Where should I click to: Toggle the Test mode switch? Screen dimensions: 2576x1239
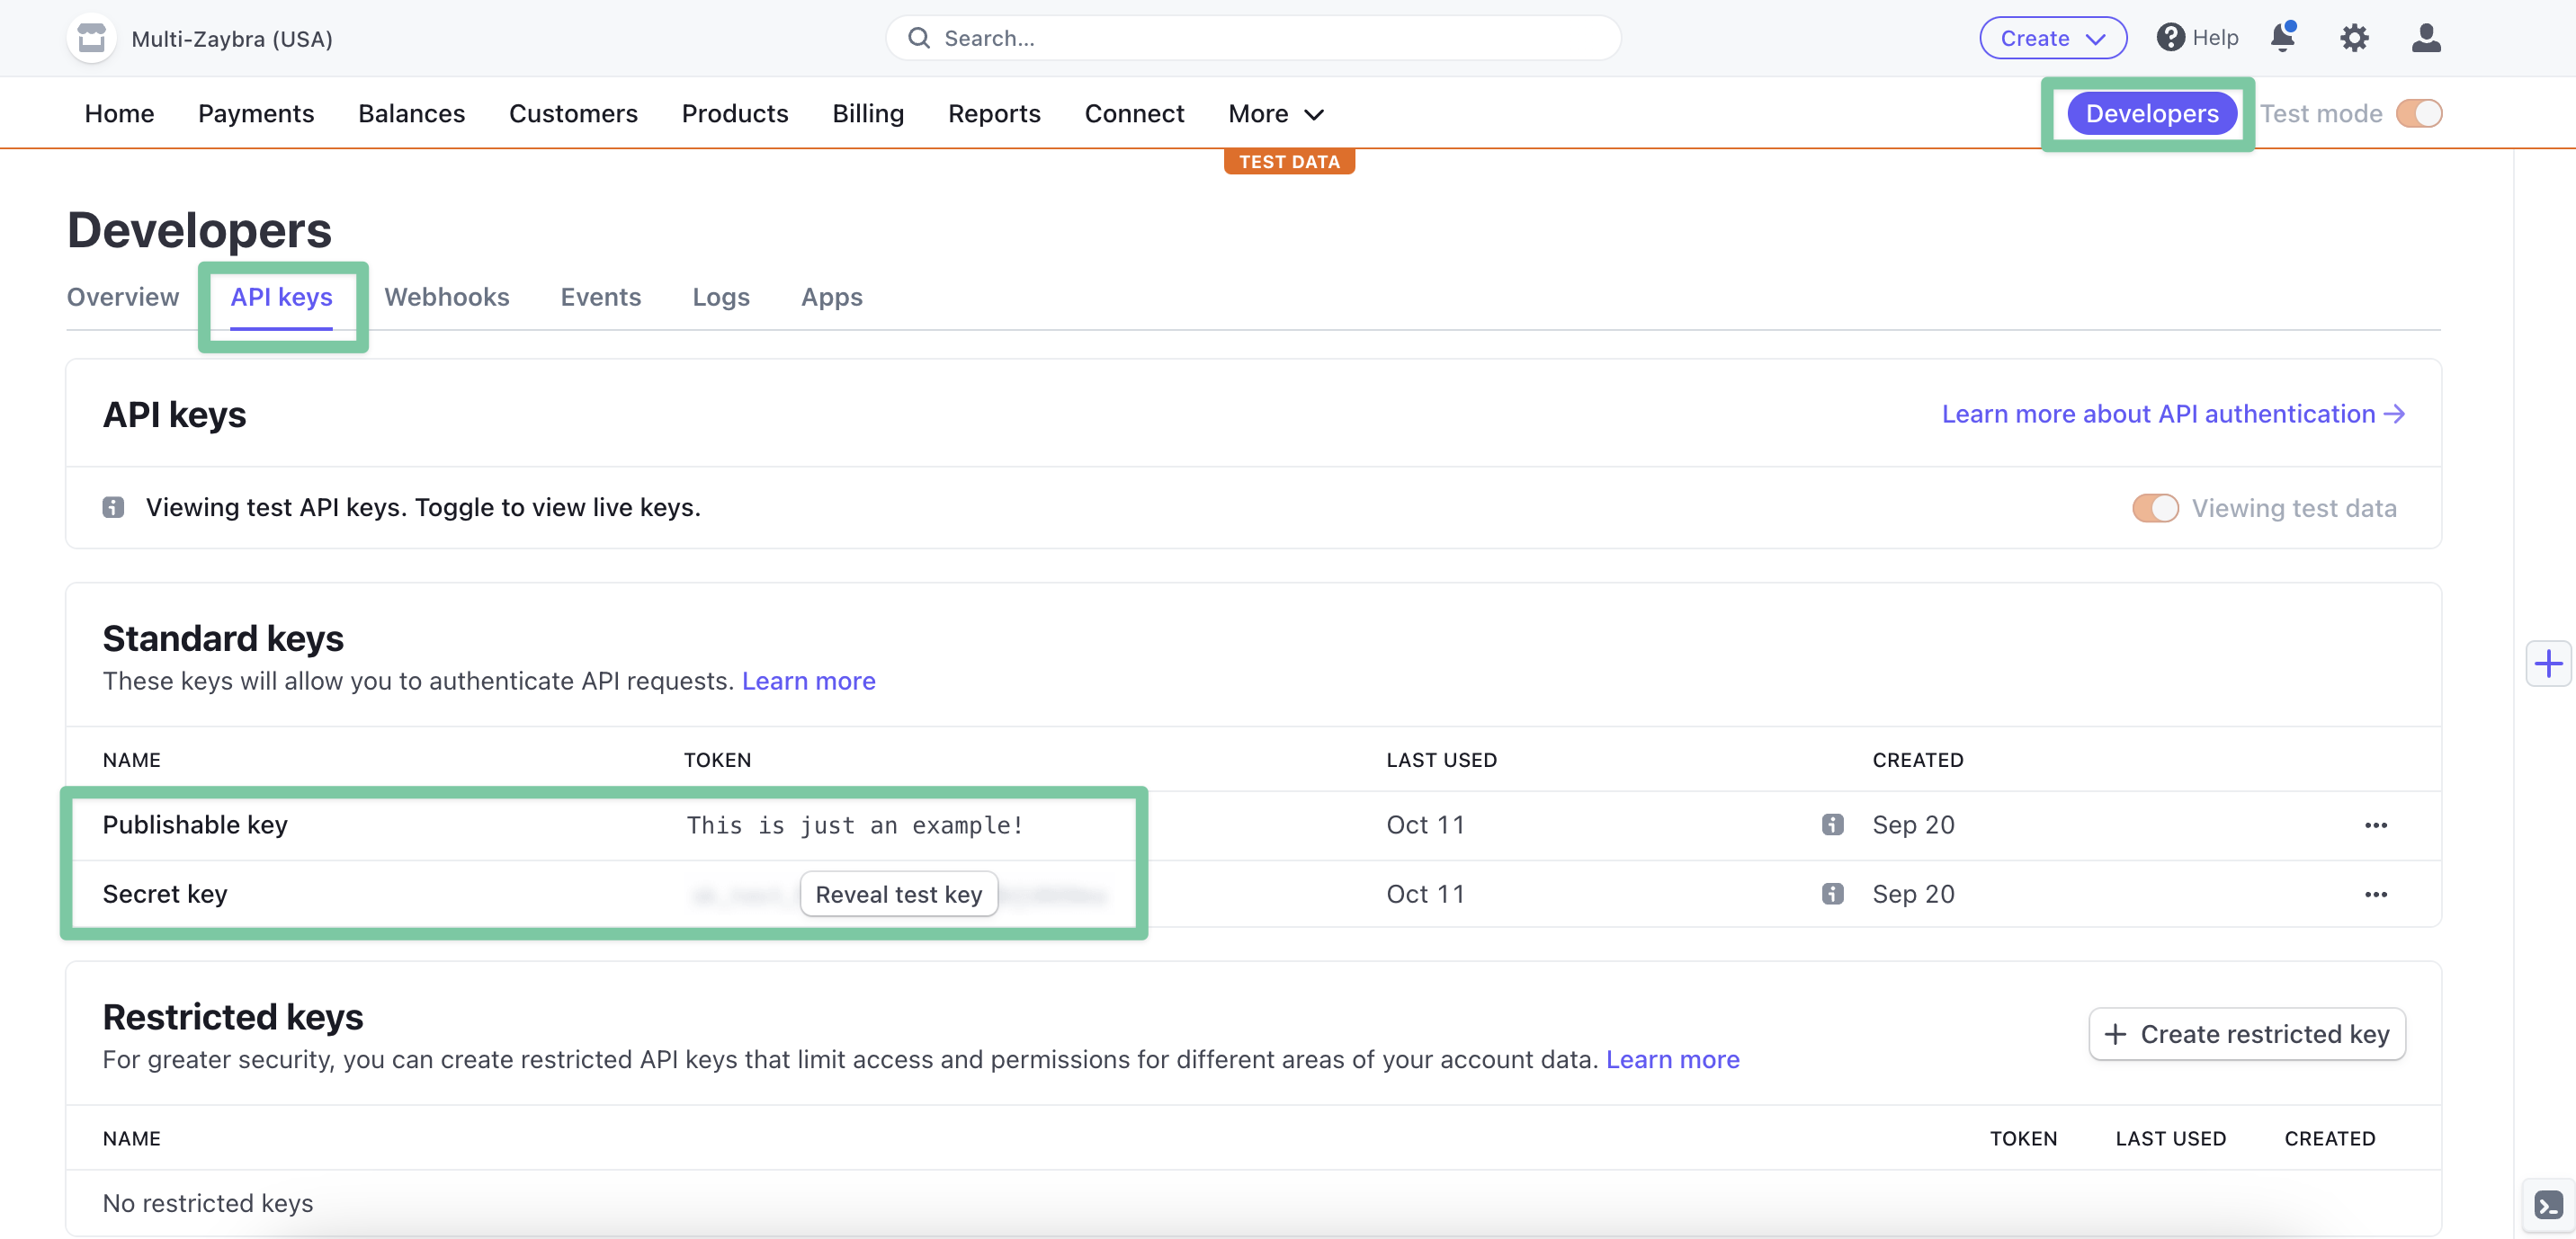click(2419, 113)
